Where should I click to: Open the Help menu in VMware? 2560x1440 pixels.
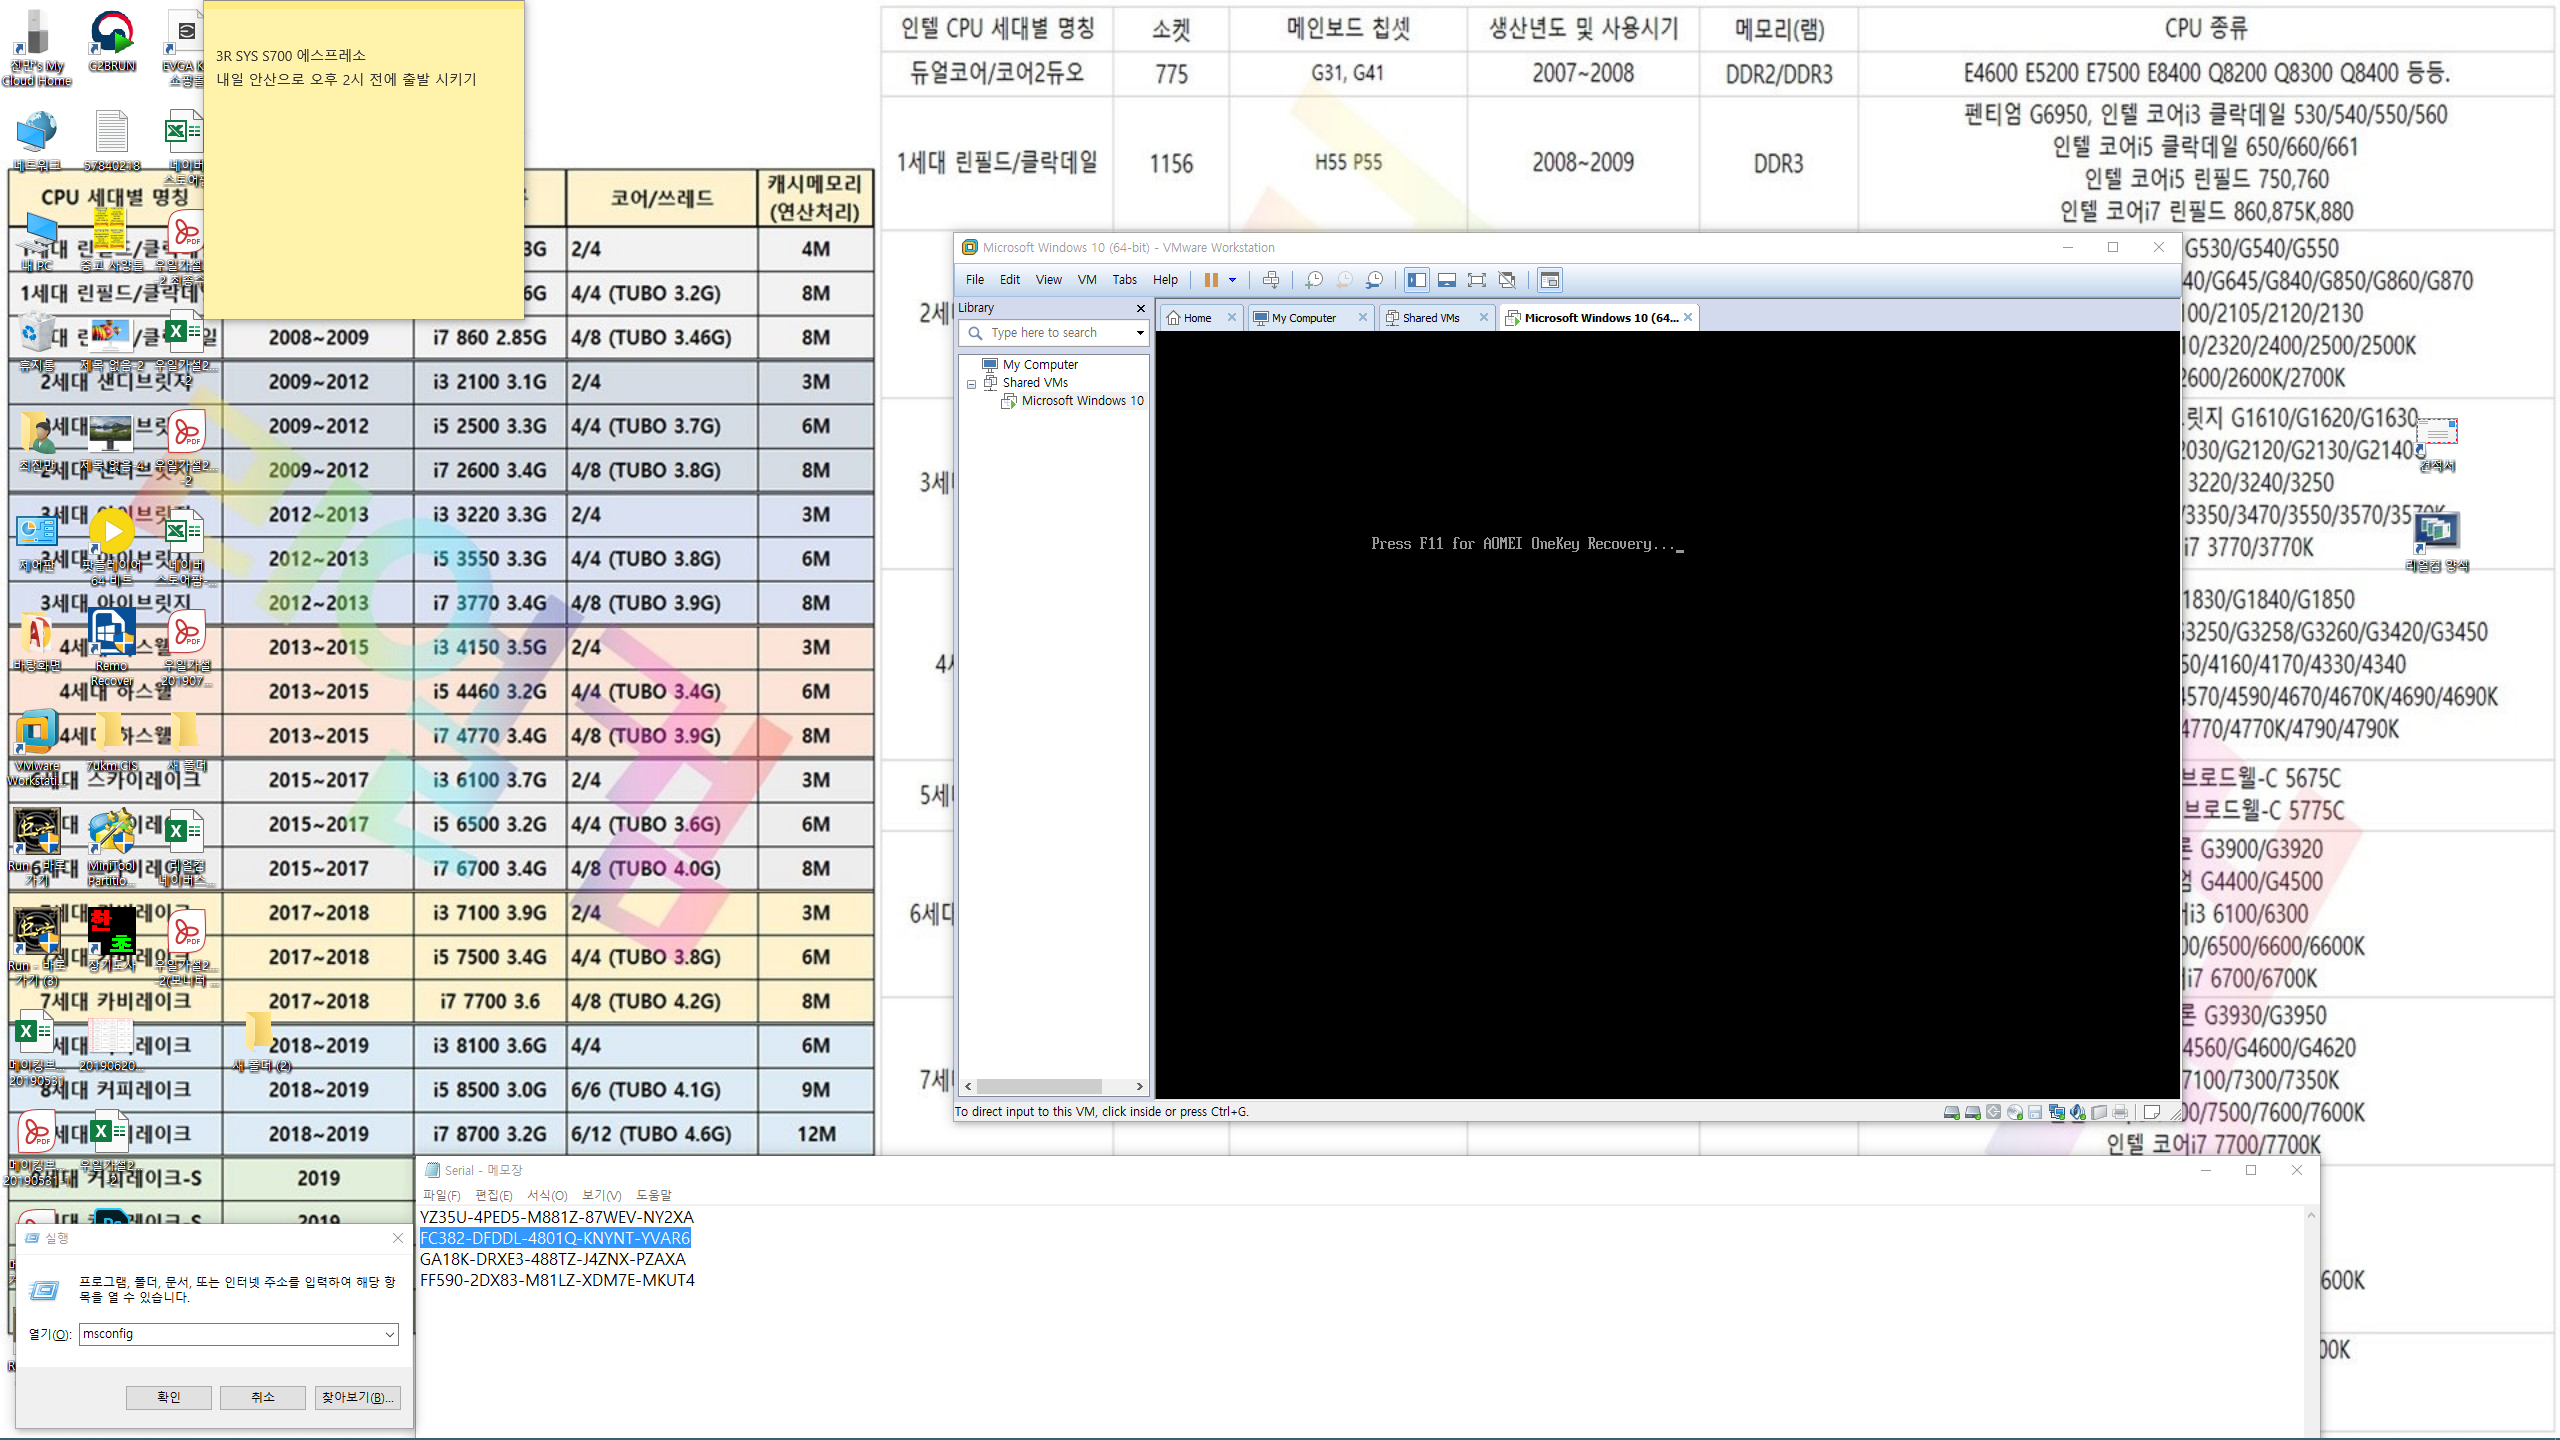pos(1165,280)
